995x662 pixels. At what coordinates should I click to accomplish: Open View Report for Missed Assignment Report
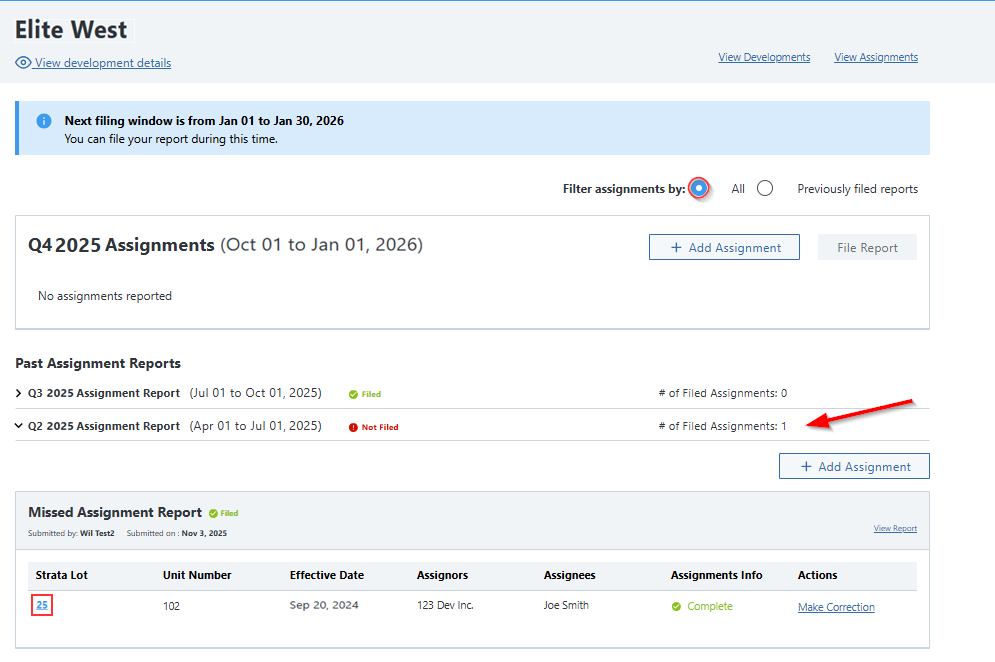click(x=895, y=529)
